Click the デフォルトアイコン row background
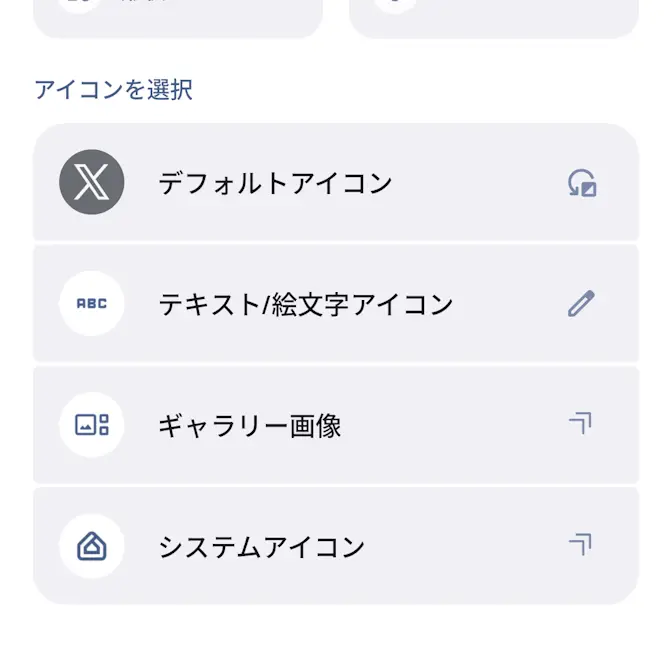This screenshot has width=672, height=672. pos(336,182)
